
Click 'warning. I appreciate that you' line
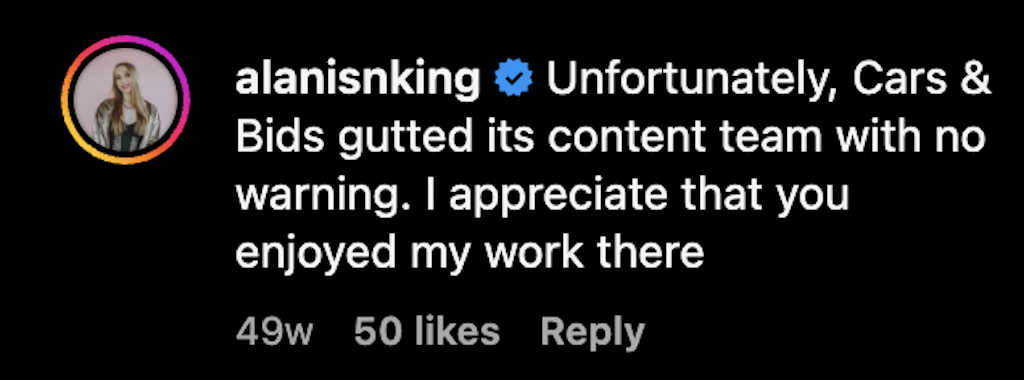tap(541, 197)
